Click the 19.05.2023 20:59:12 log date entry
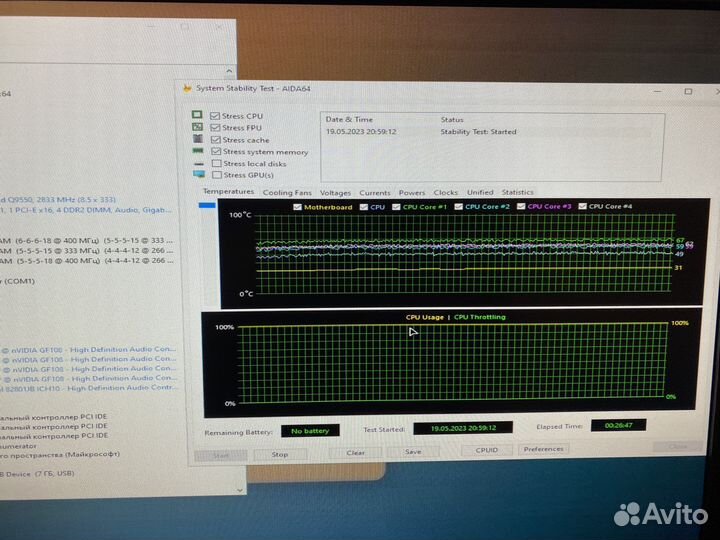720x540 pixels. 361,132
